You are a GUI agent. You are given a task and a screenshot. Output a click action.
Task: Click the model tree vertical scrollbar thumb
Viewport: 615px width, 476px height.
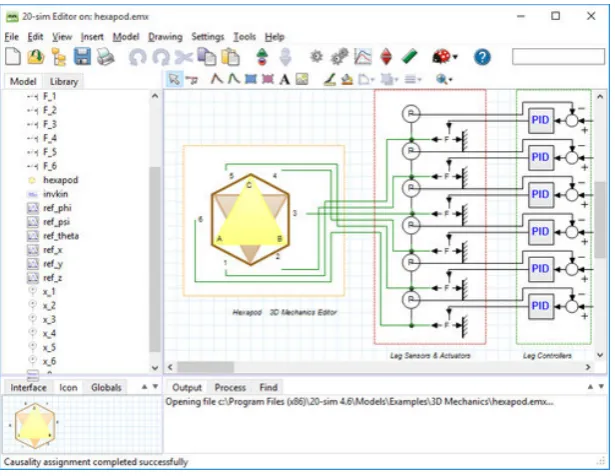(155, 259)
